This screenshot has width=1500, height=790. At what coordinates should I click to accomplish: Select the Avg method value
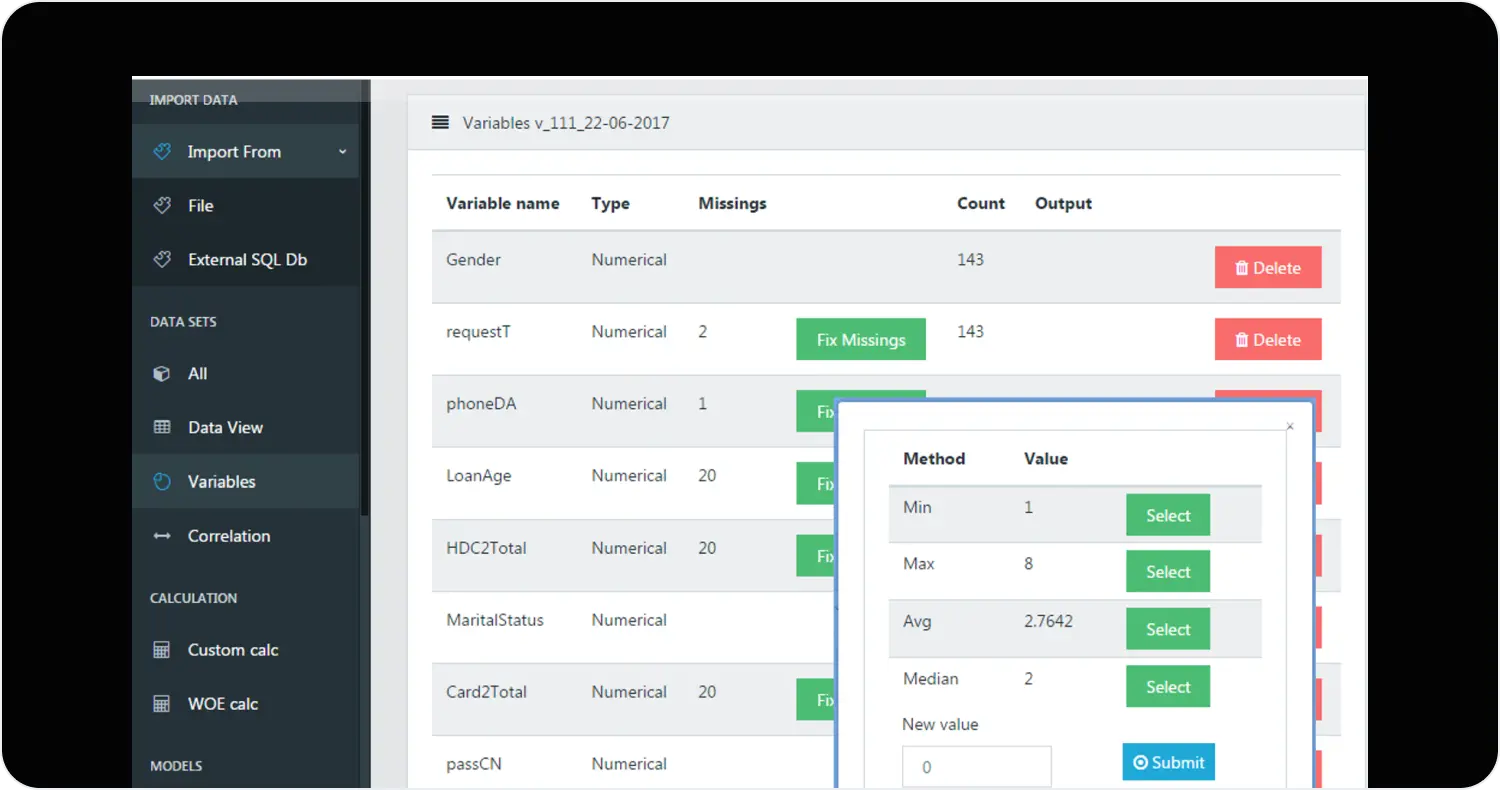pos(1168,629)
